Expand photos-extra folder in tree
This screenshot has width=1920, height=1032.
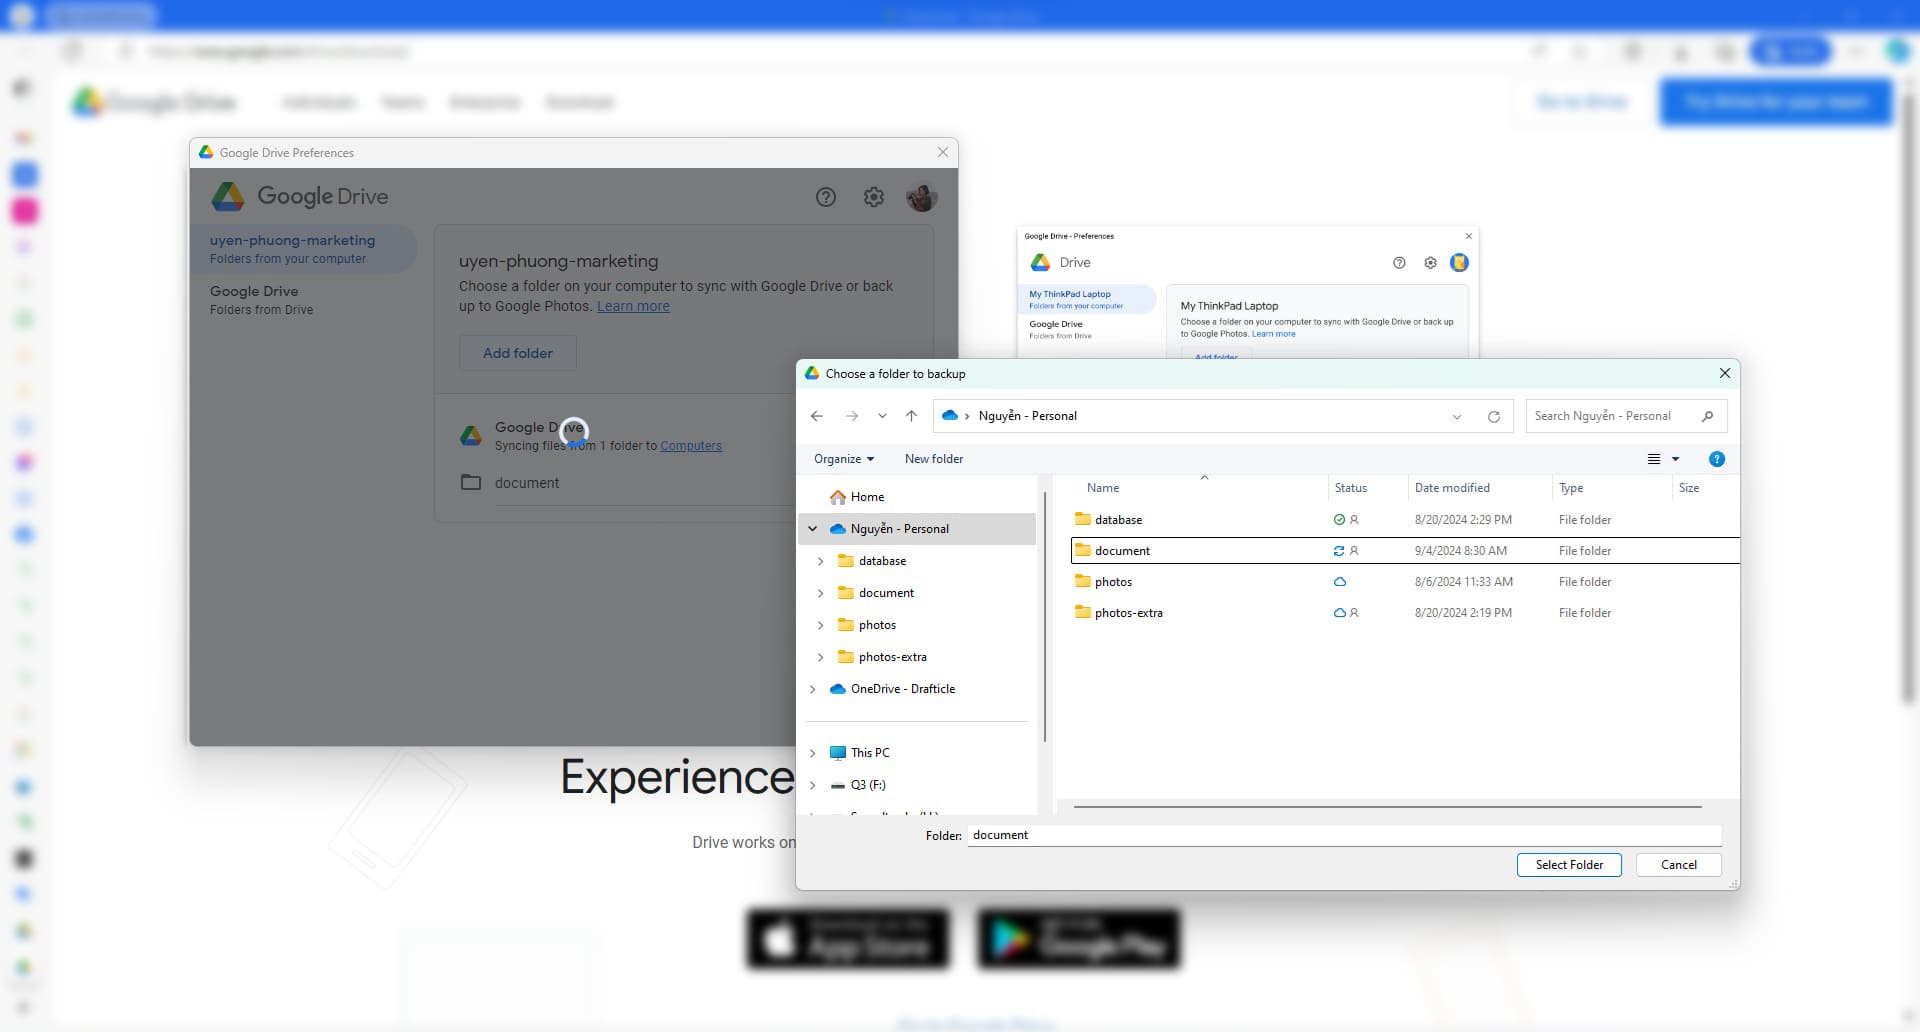click(821, 657)
